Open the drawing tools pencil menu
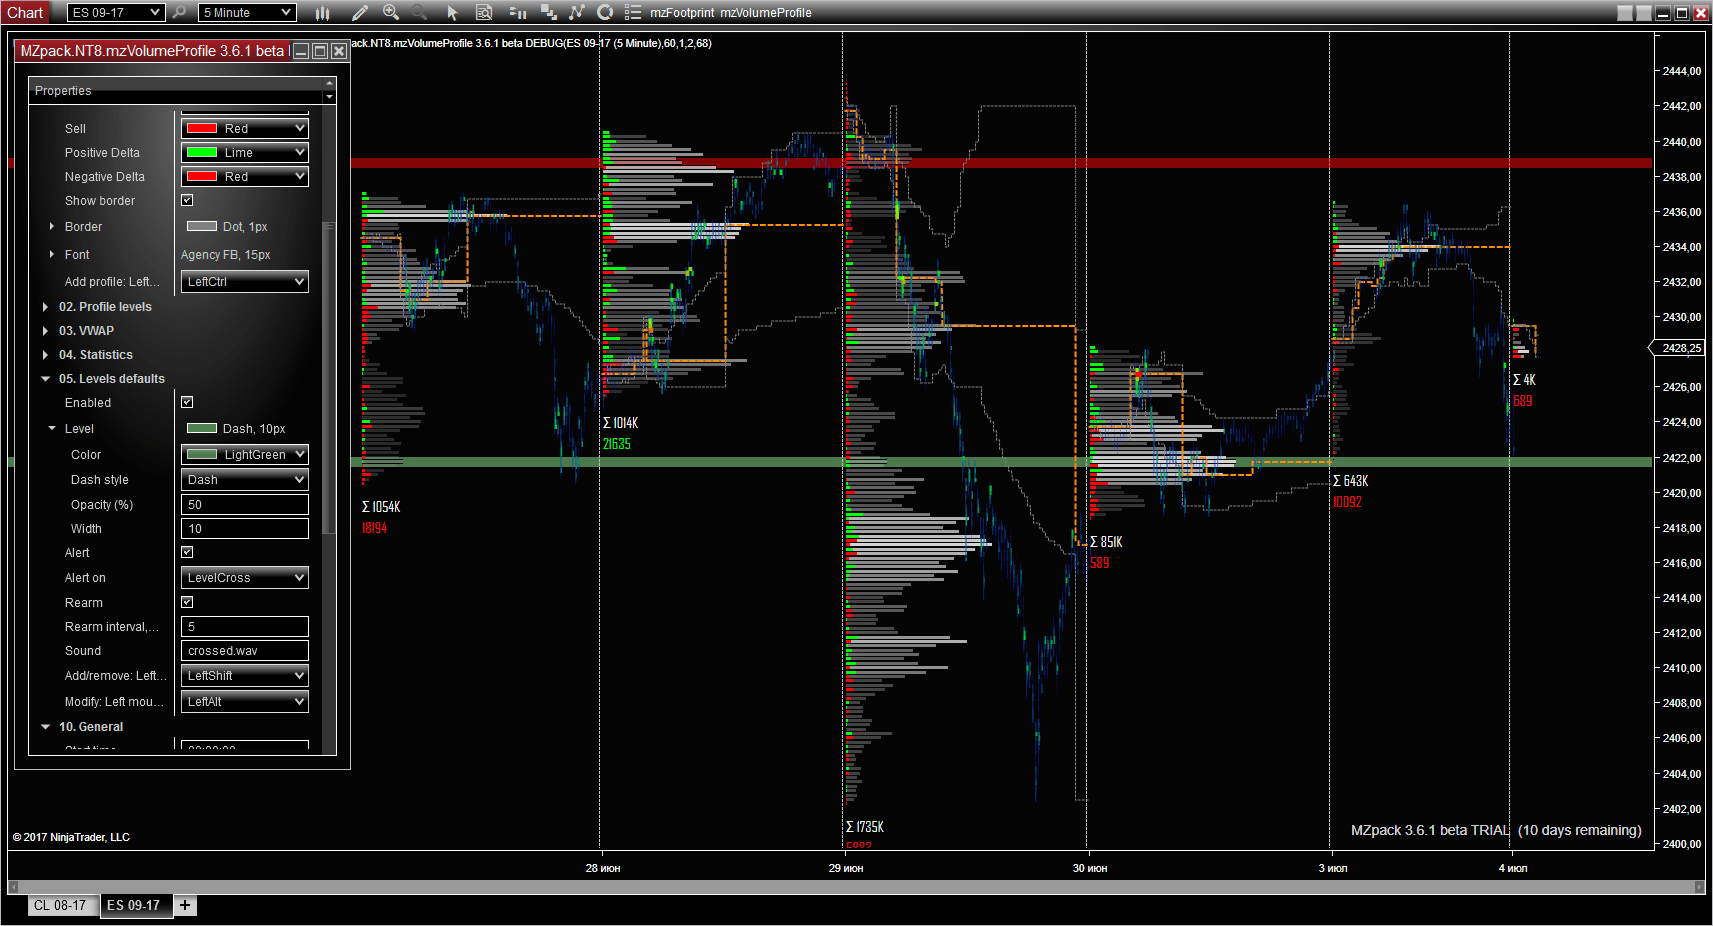Image resolution: width=1713 pixels, height=926 pixels. pyautogui.click(x=360, y=12)
